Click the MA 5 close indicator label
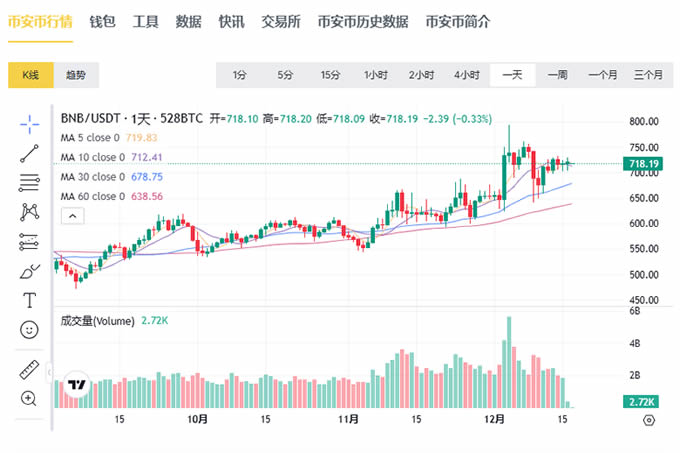 90,138
